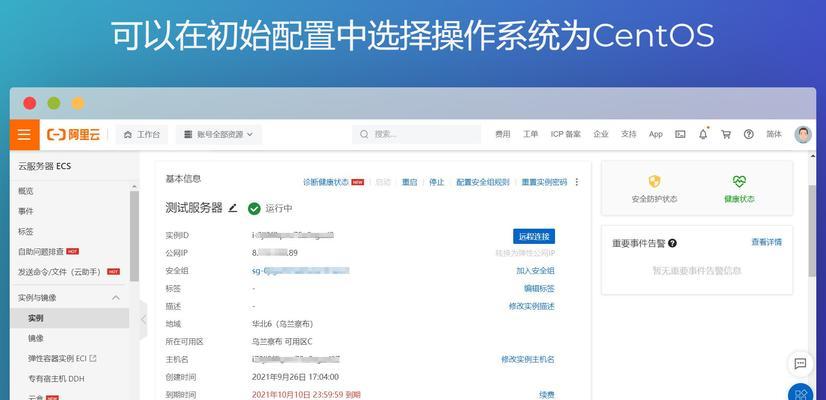Click the 停止 action
Viewport: 826px width, 400px height.
point(437,182)
